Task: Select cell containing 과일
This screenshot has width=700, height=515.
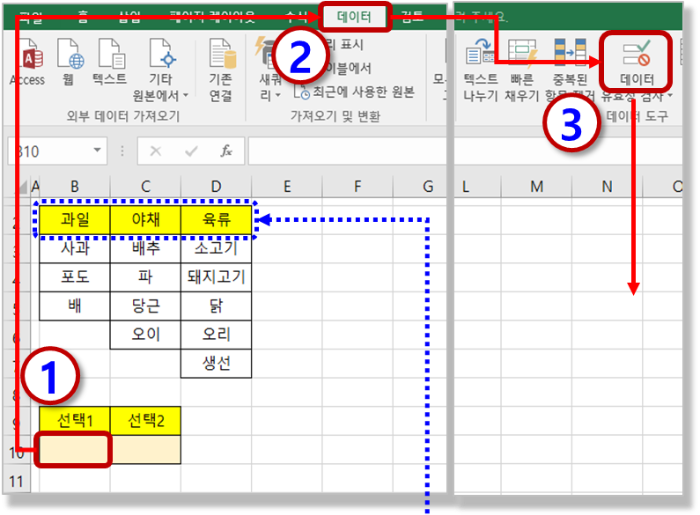Action: point(75,220)
